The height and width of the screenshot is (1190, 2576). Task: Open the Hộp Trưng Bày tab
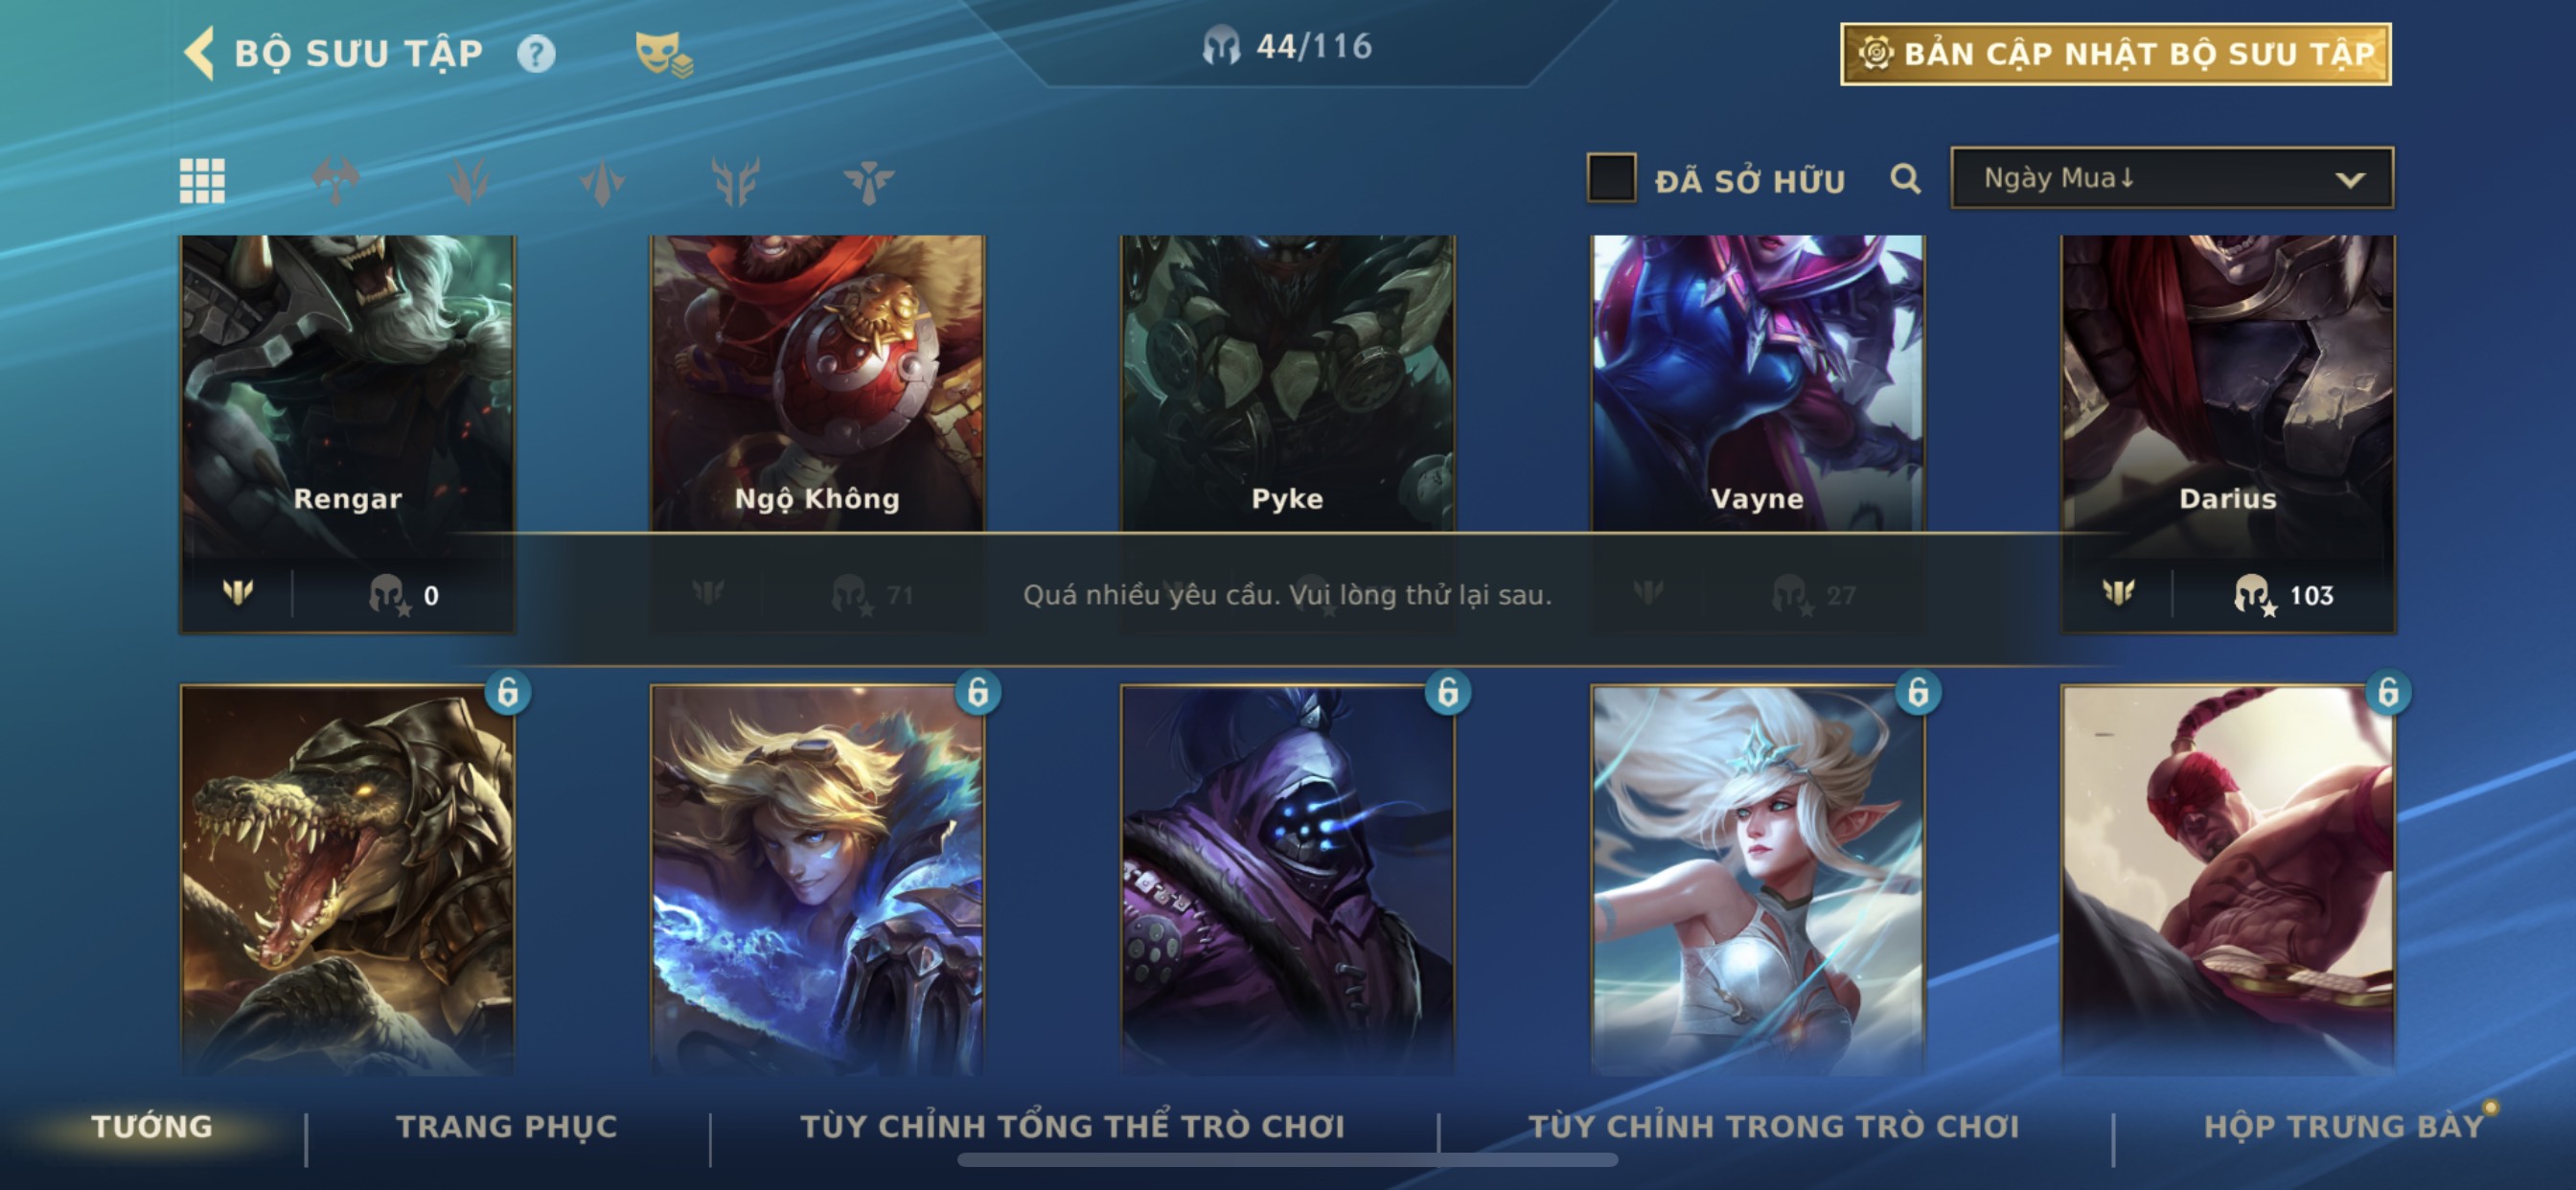[2344, 1126]
